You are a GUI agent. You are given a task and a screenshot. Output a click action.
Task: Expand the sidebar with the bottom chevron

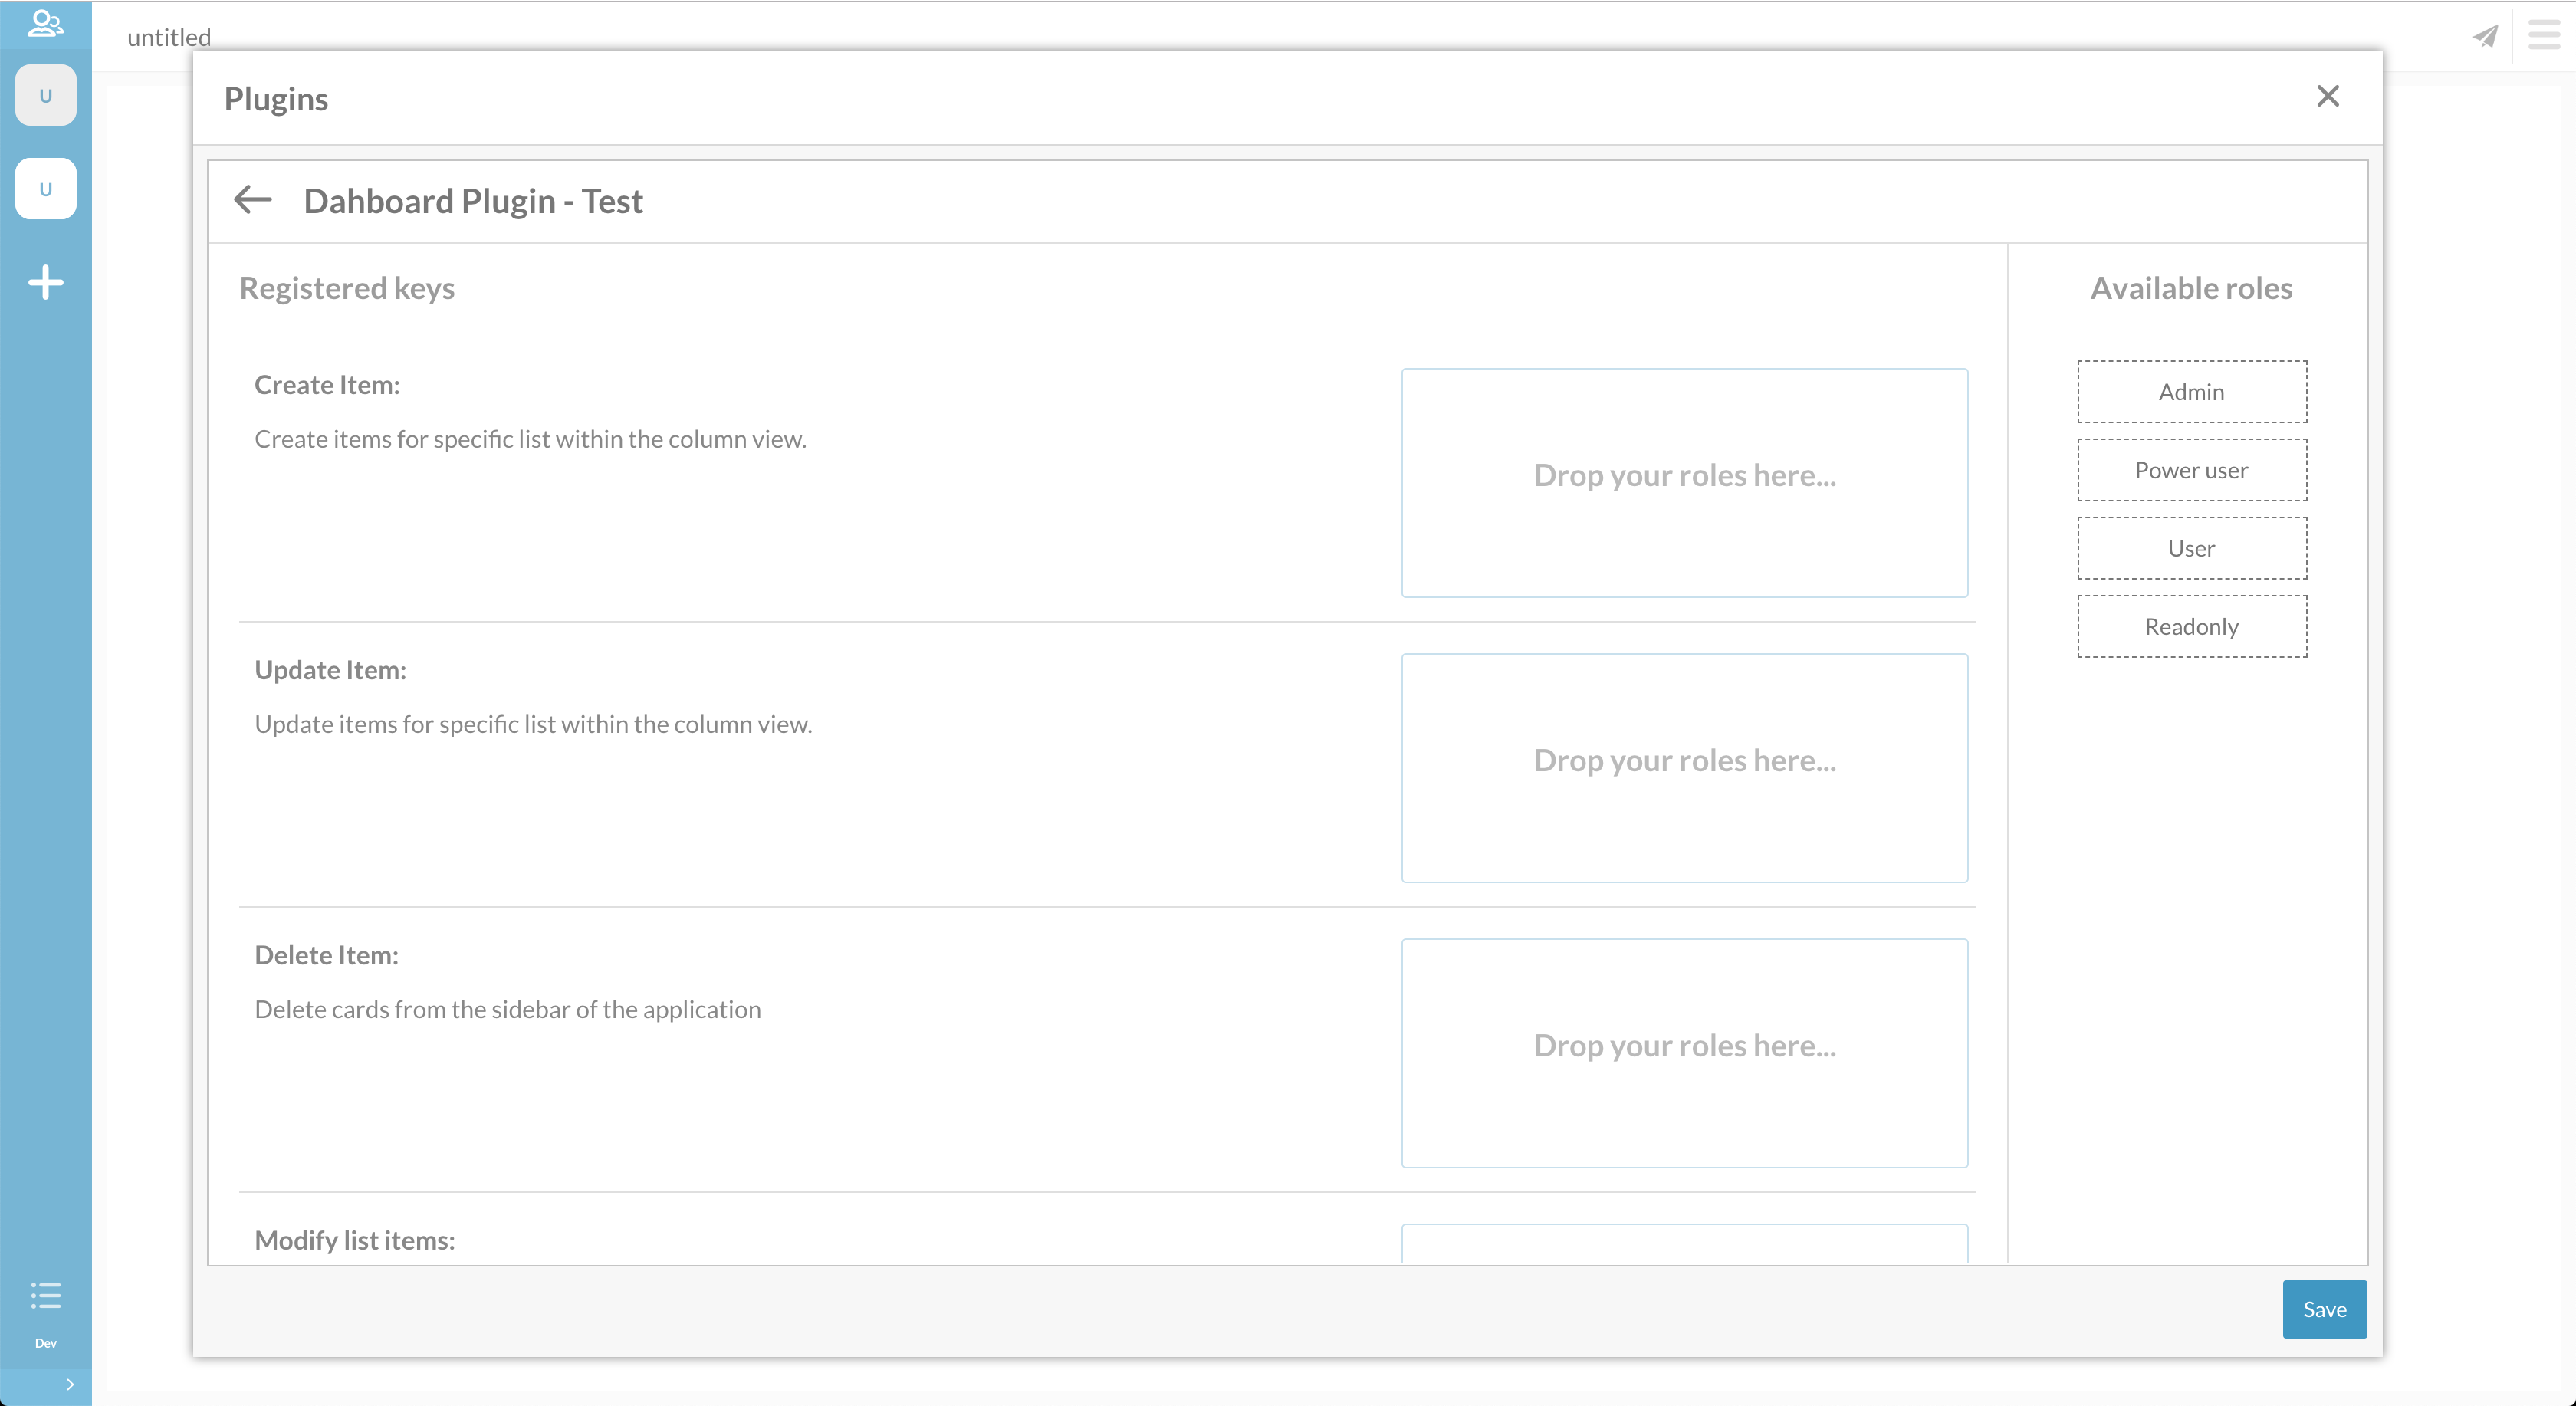[x=70, y=1385]
